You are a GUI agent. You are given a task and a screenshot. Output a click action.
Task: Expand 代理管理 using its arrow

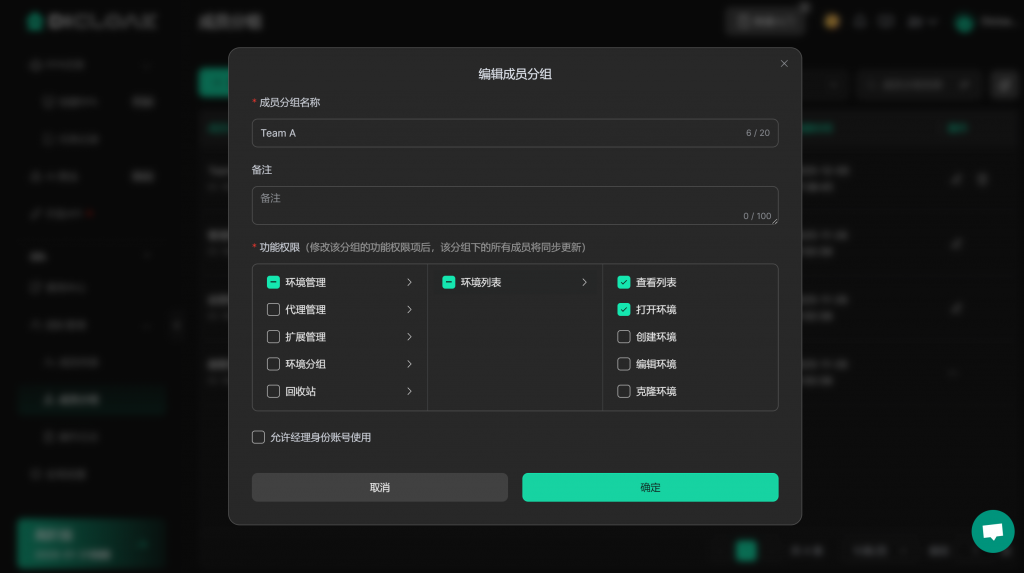pyautogui.click(x=409, y=310)
